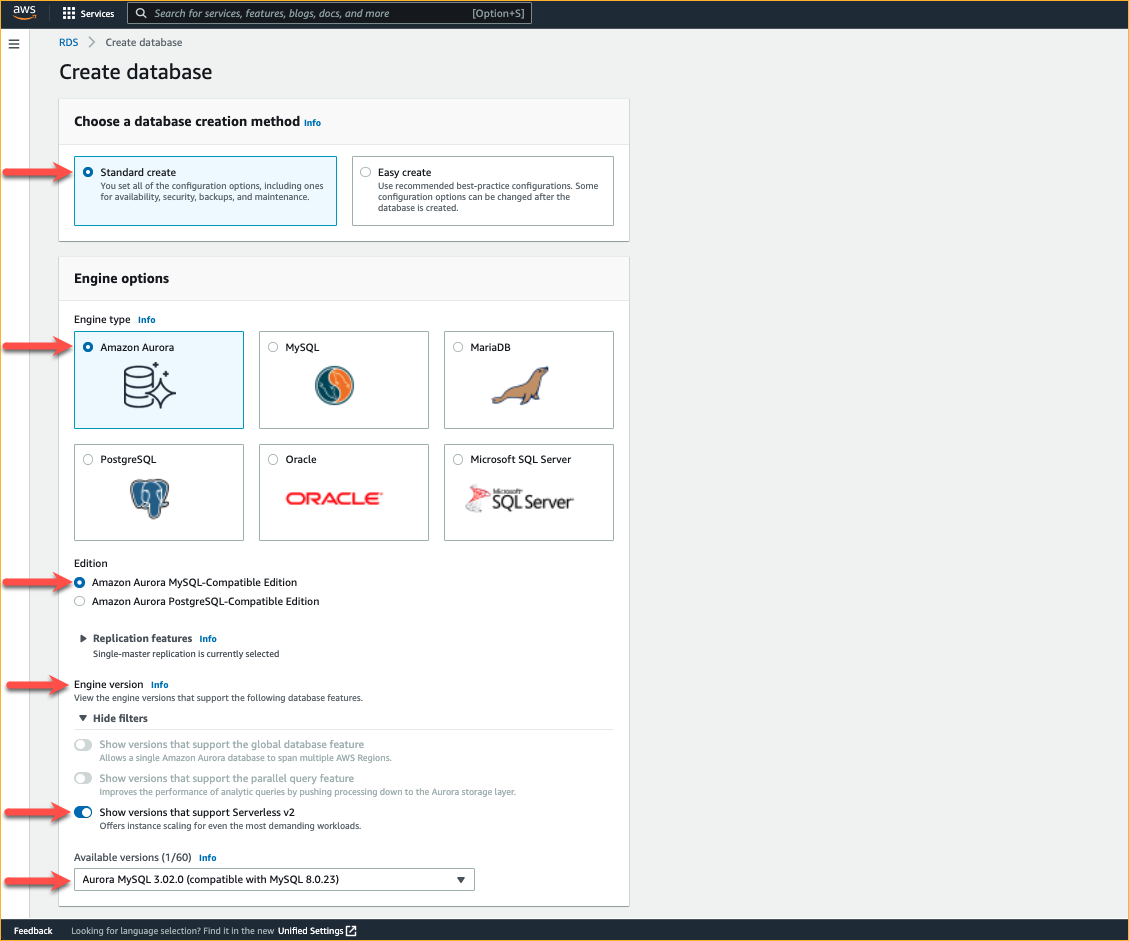The width and height of the screenshot is (1129, 941).
Task: Click the Microsoft SQL Server logo
Action: pos(519,498)
